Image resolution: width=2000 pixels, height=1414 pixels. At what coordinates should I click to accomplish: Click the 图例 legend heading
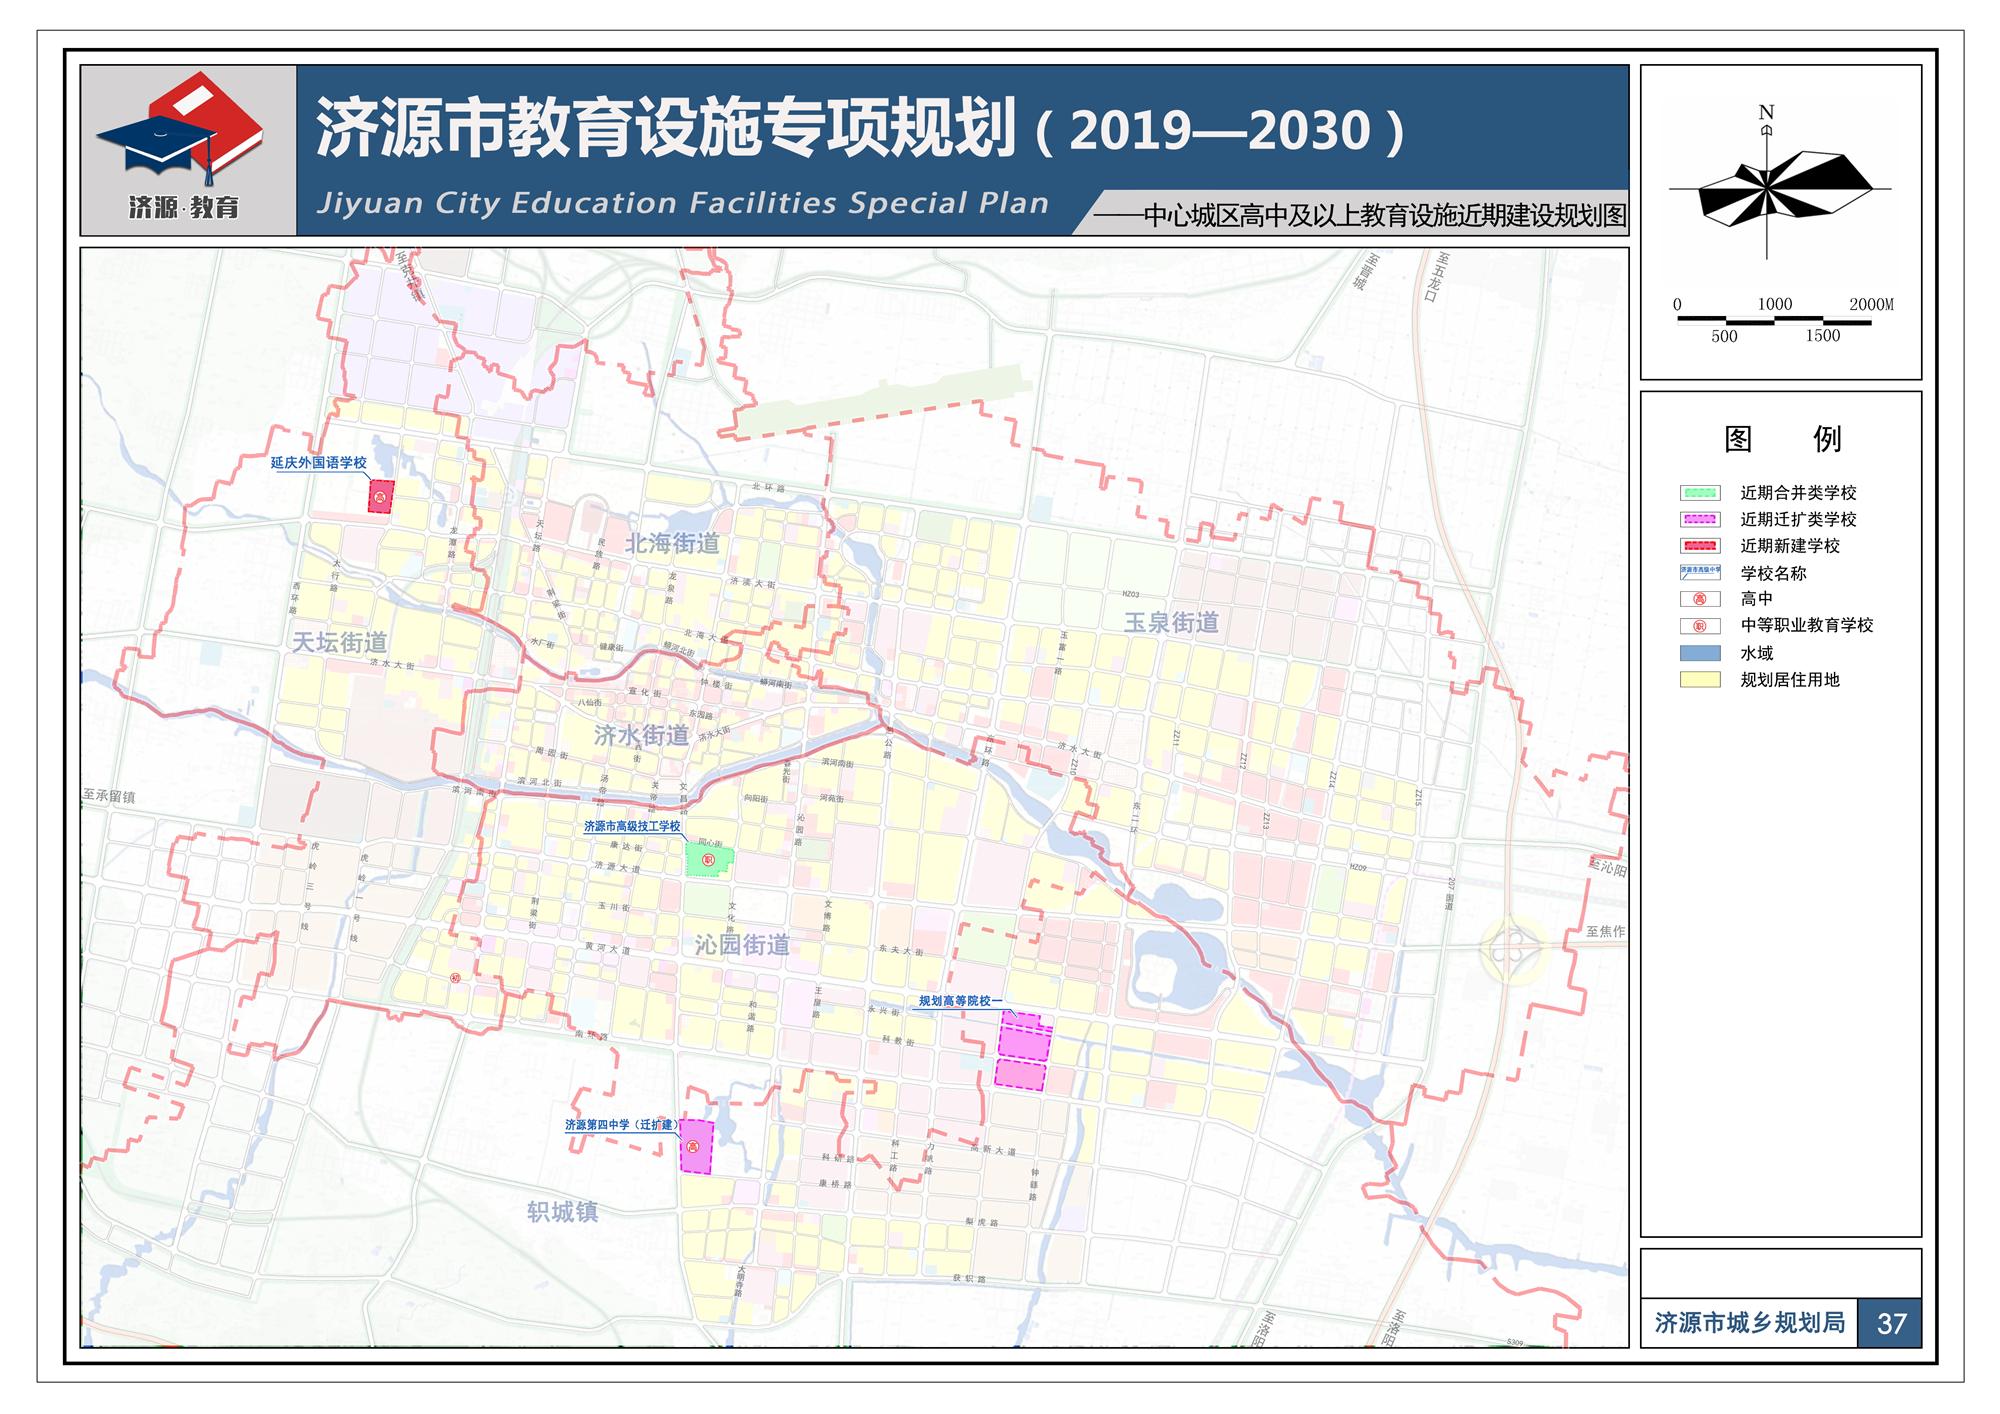[1782, 438]
